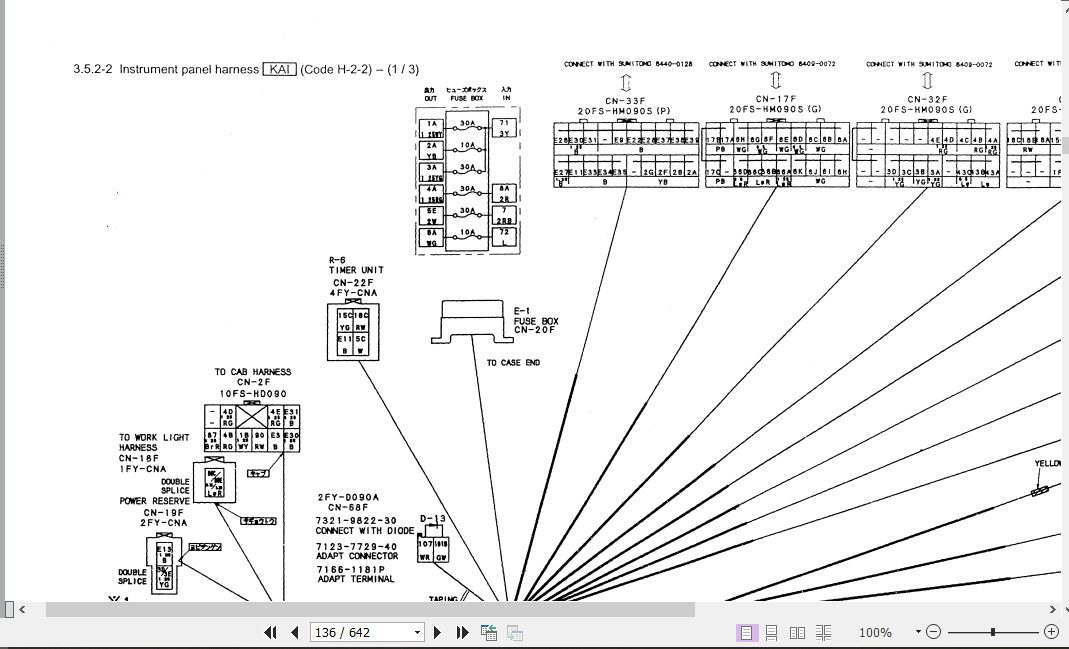Image resolution: width=1069 pixels, height=649 pixels.
Task: Select continuous scrolling view mode
Action: (x=772, y=633)
